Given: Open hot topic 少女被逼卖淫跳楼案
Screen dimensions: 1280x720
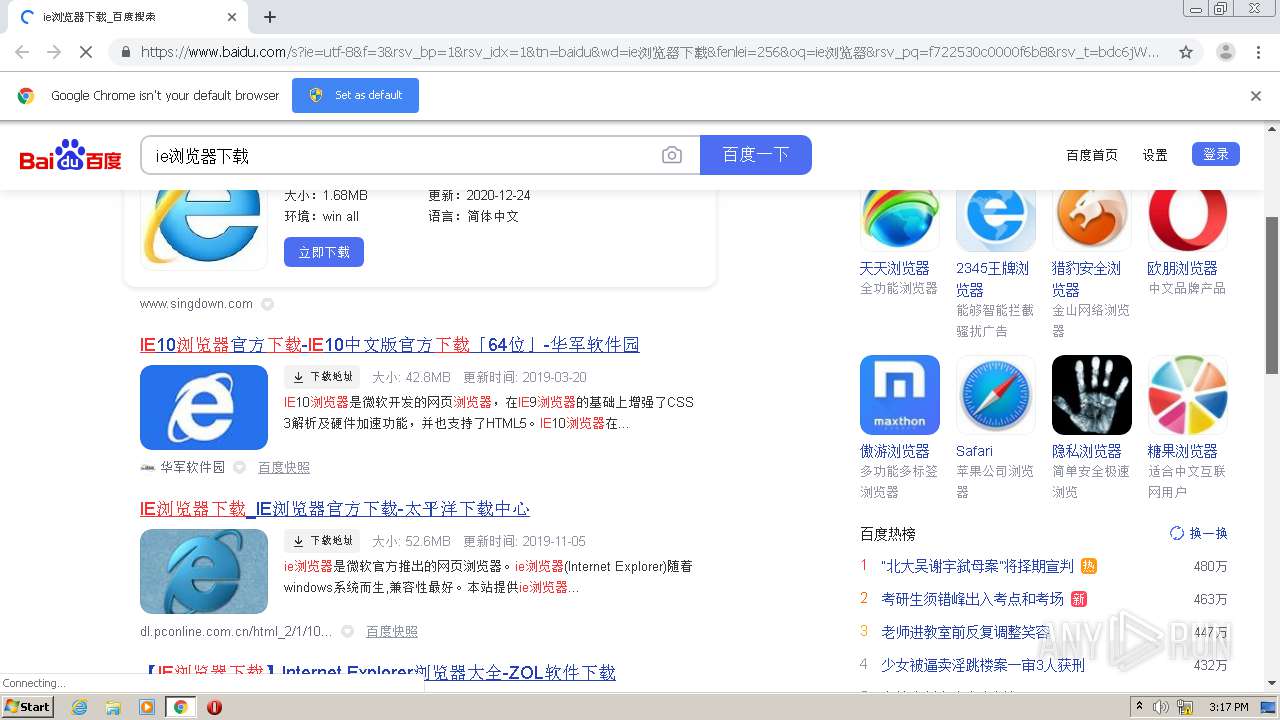Looking at the screenshot, I should click(983, 665).
